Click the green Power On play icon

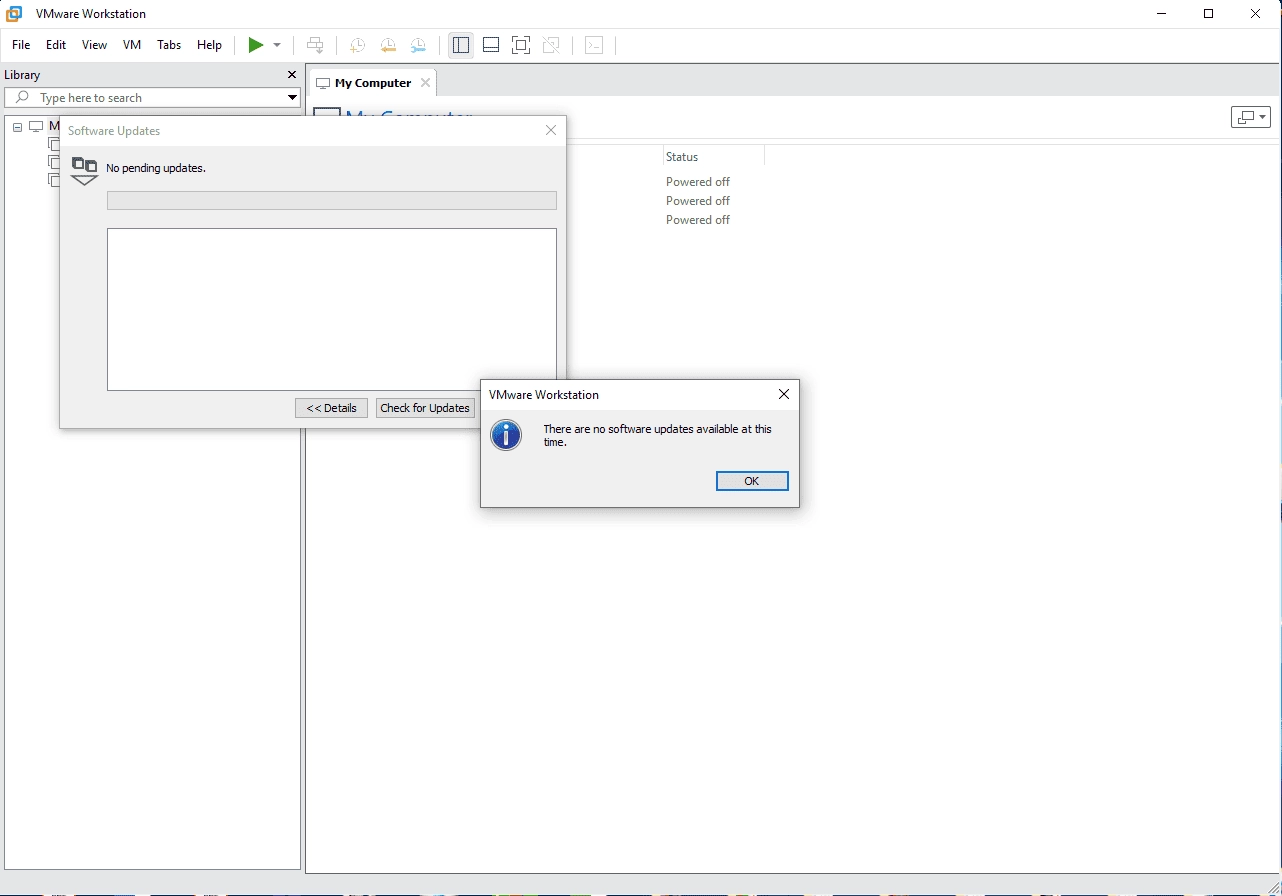tap(256, 45)
